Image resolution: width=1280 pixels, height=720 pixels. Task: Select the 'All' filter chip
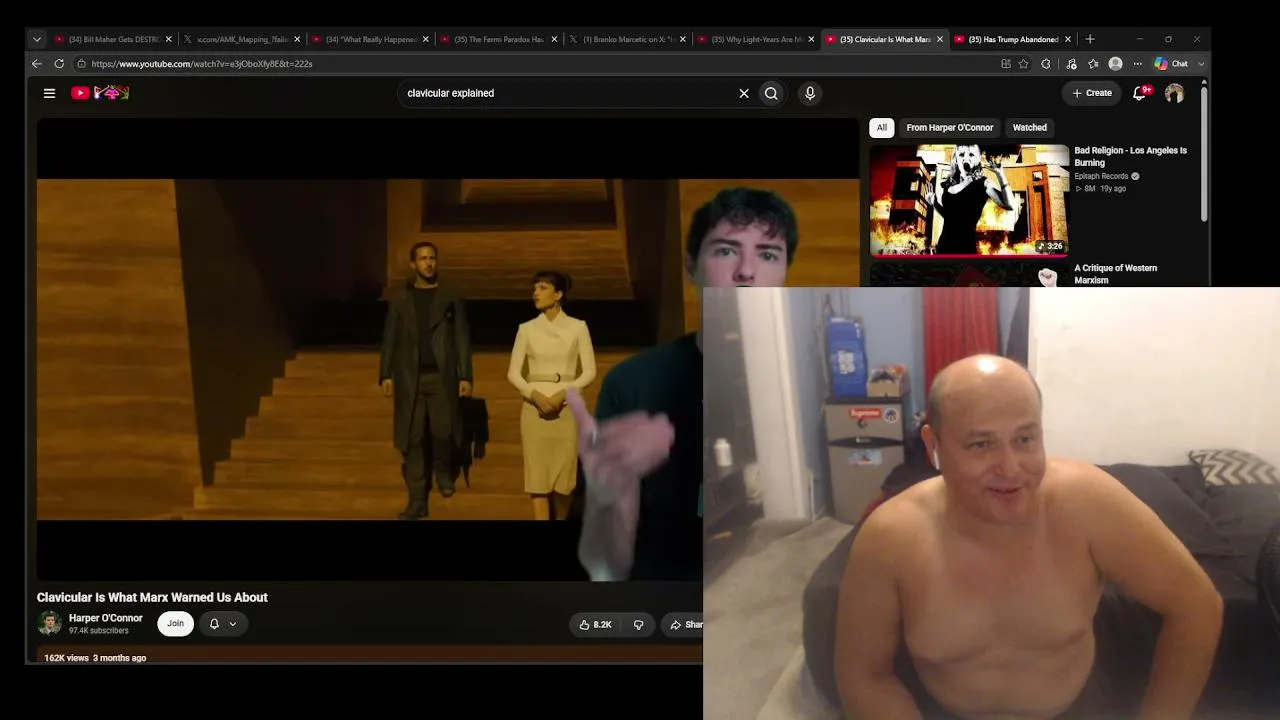(x=881, y=127)
